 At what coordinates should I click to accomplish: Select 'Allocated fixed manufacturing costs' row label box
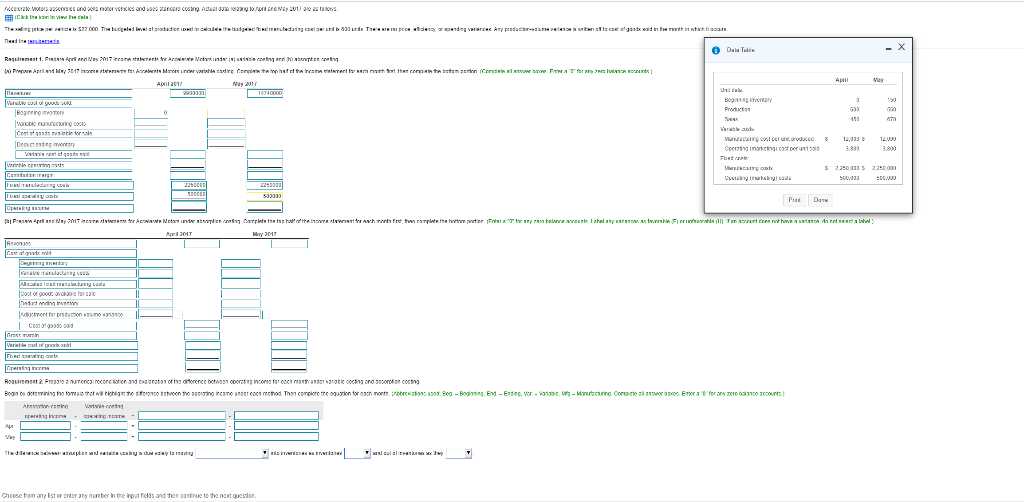[78, 284]
